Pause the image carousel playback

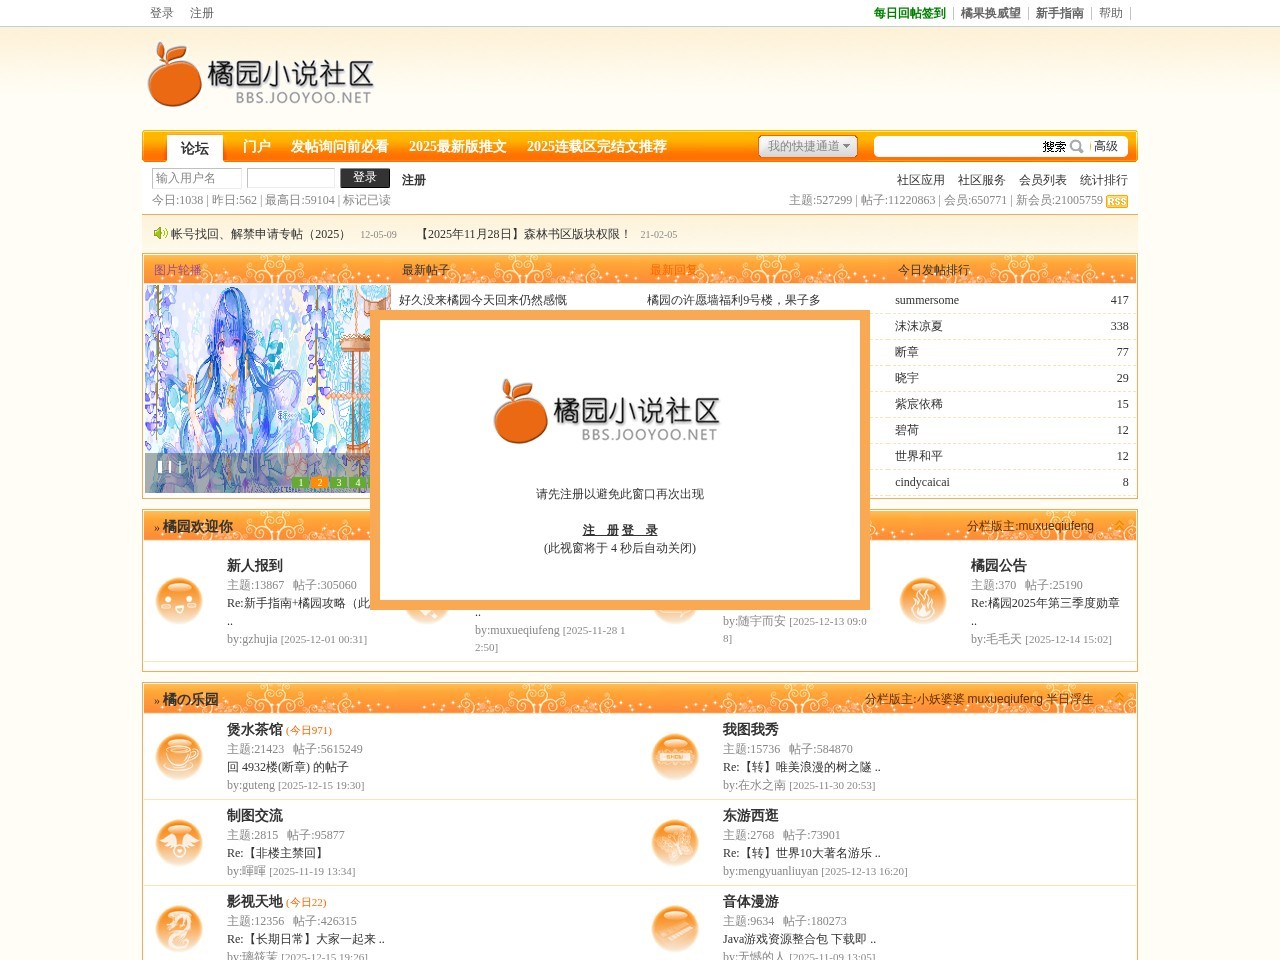pos(165,466)
